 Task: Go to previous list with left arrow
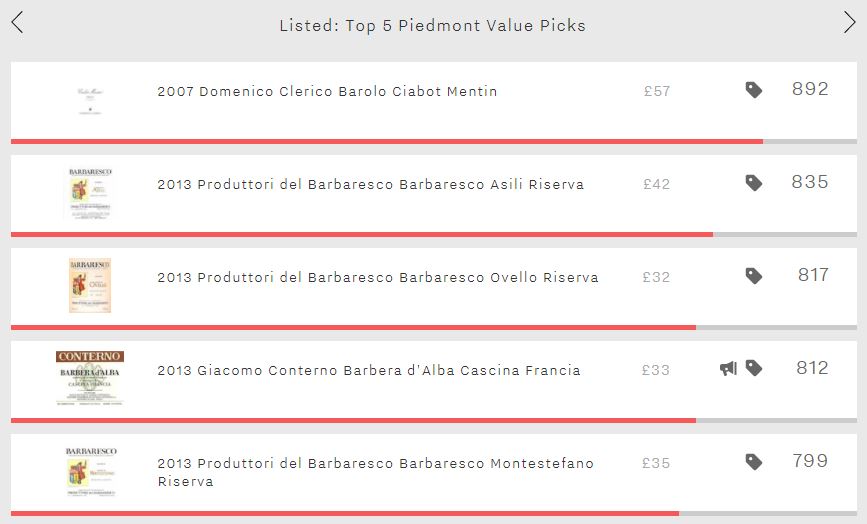pos(17,23)
